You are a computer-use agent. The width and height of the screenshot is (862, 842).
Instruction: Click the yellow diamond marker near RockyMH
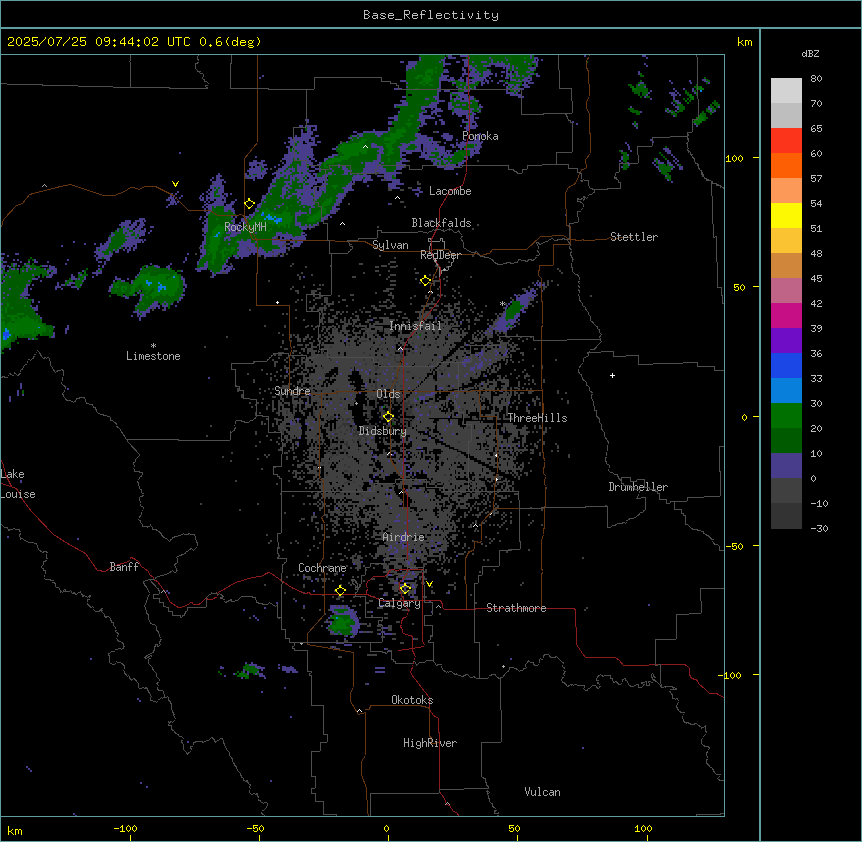pyautogui.click(x=249, y=204)
